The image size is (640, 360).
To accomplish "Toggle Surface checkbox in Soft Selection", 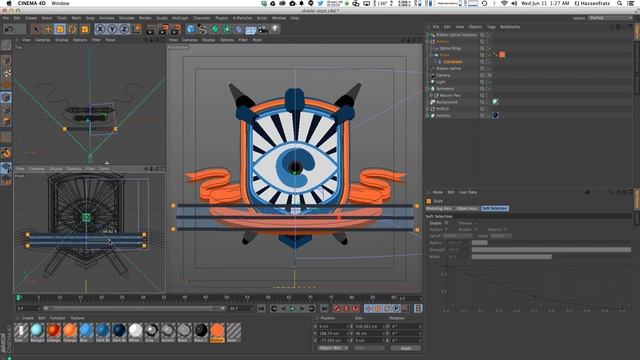I will (x=446, y=229).
